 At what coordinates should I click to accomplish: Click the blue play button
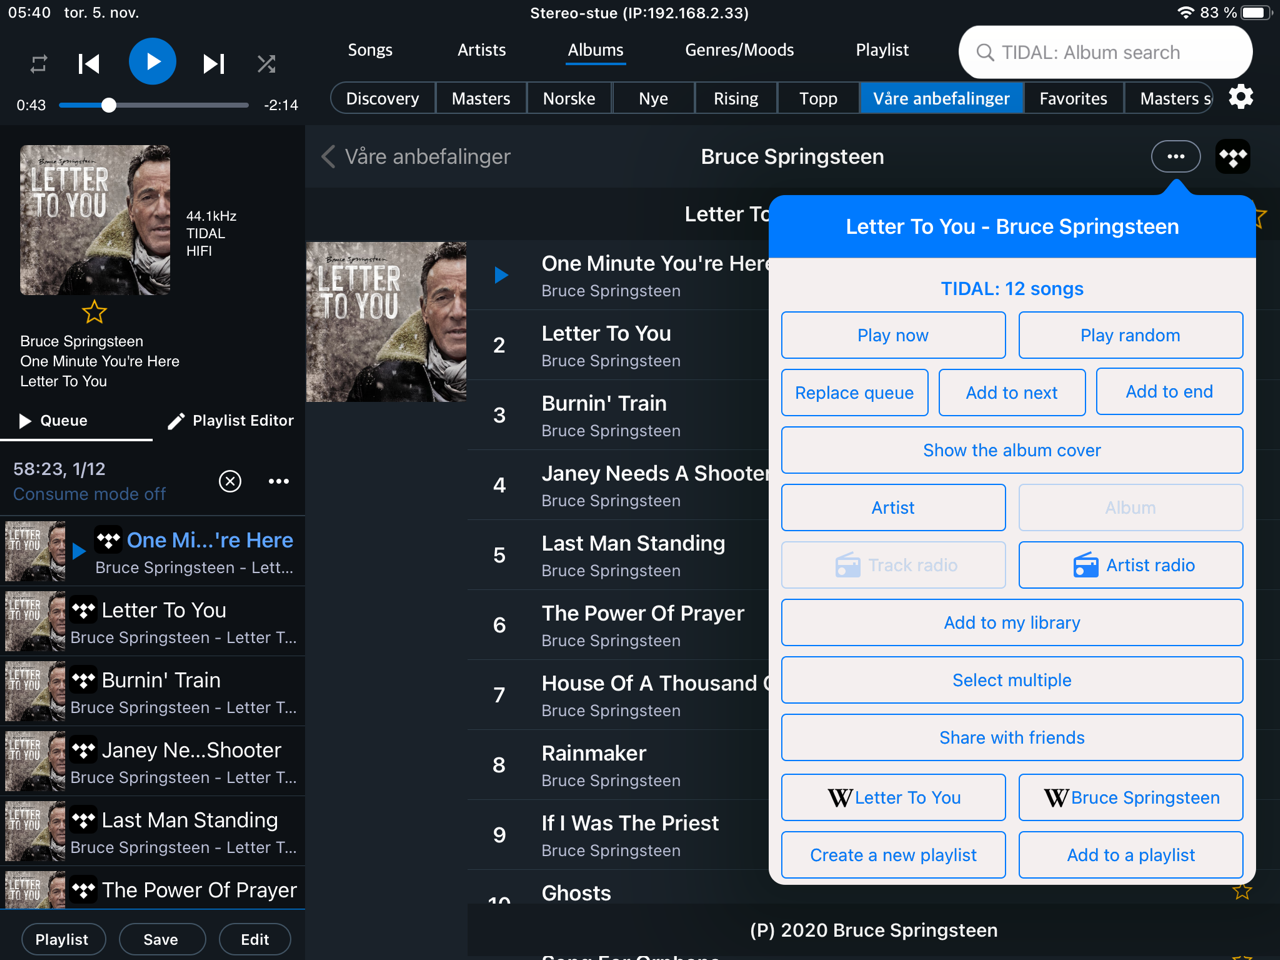[x=152, y=62]
